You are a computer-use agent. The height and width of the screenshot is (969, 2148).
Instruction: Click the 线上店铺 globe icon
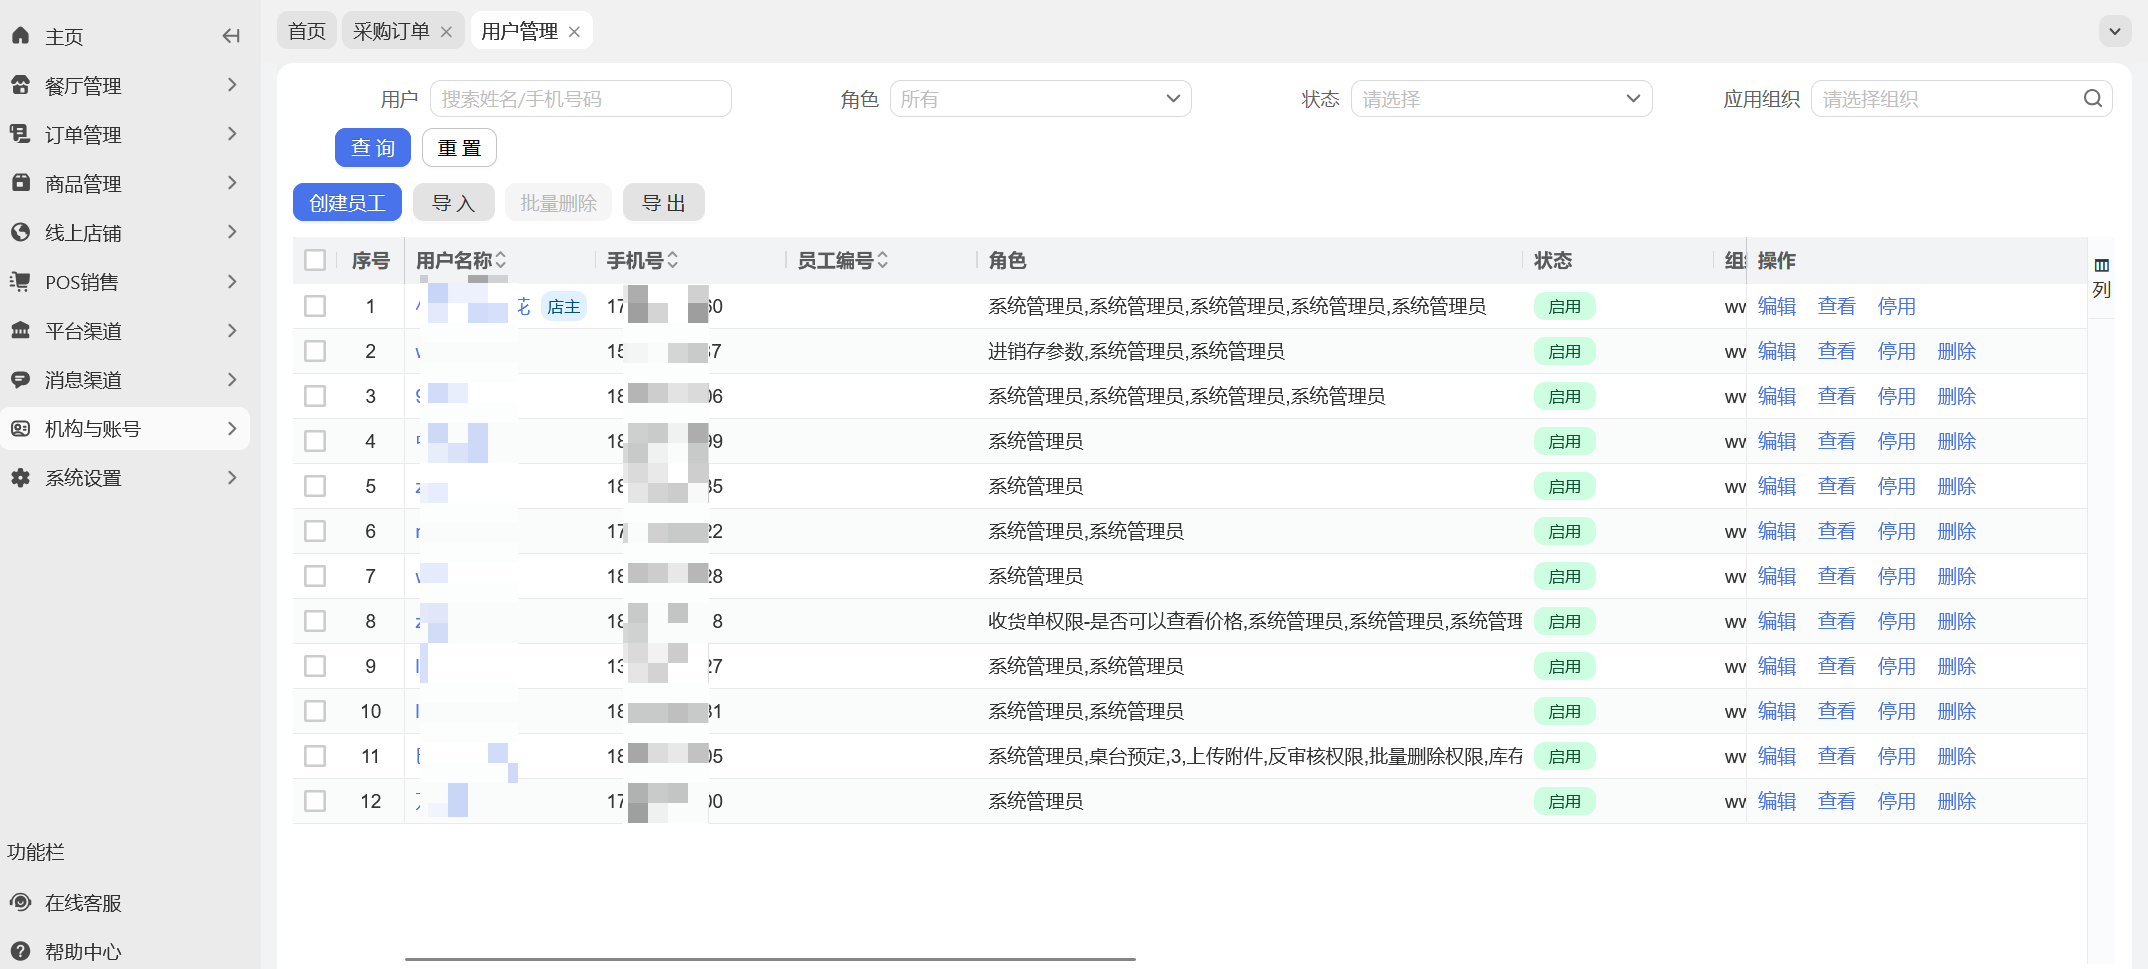pos(20,232)
